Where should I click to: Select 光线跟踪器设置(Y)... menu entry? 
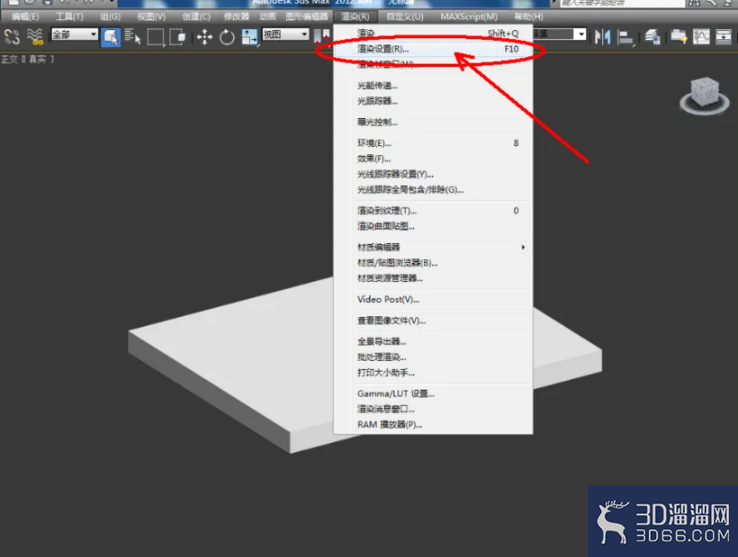point(433,174)
